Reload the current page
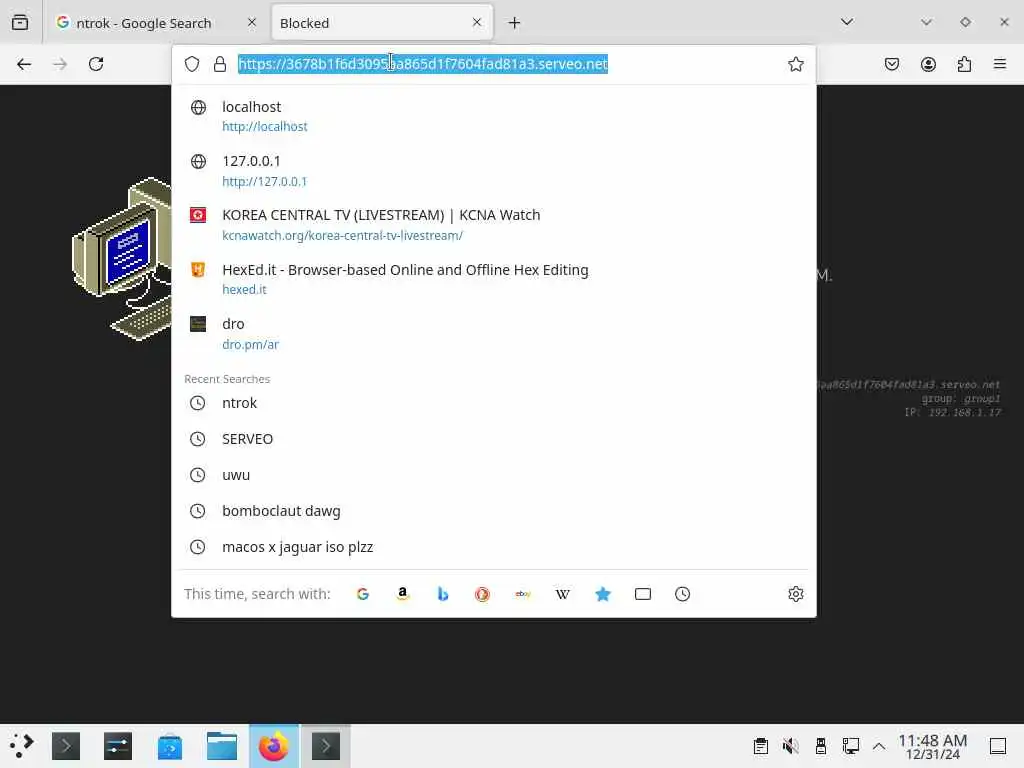 pyautogui.click(x=96, y=64)
